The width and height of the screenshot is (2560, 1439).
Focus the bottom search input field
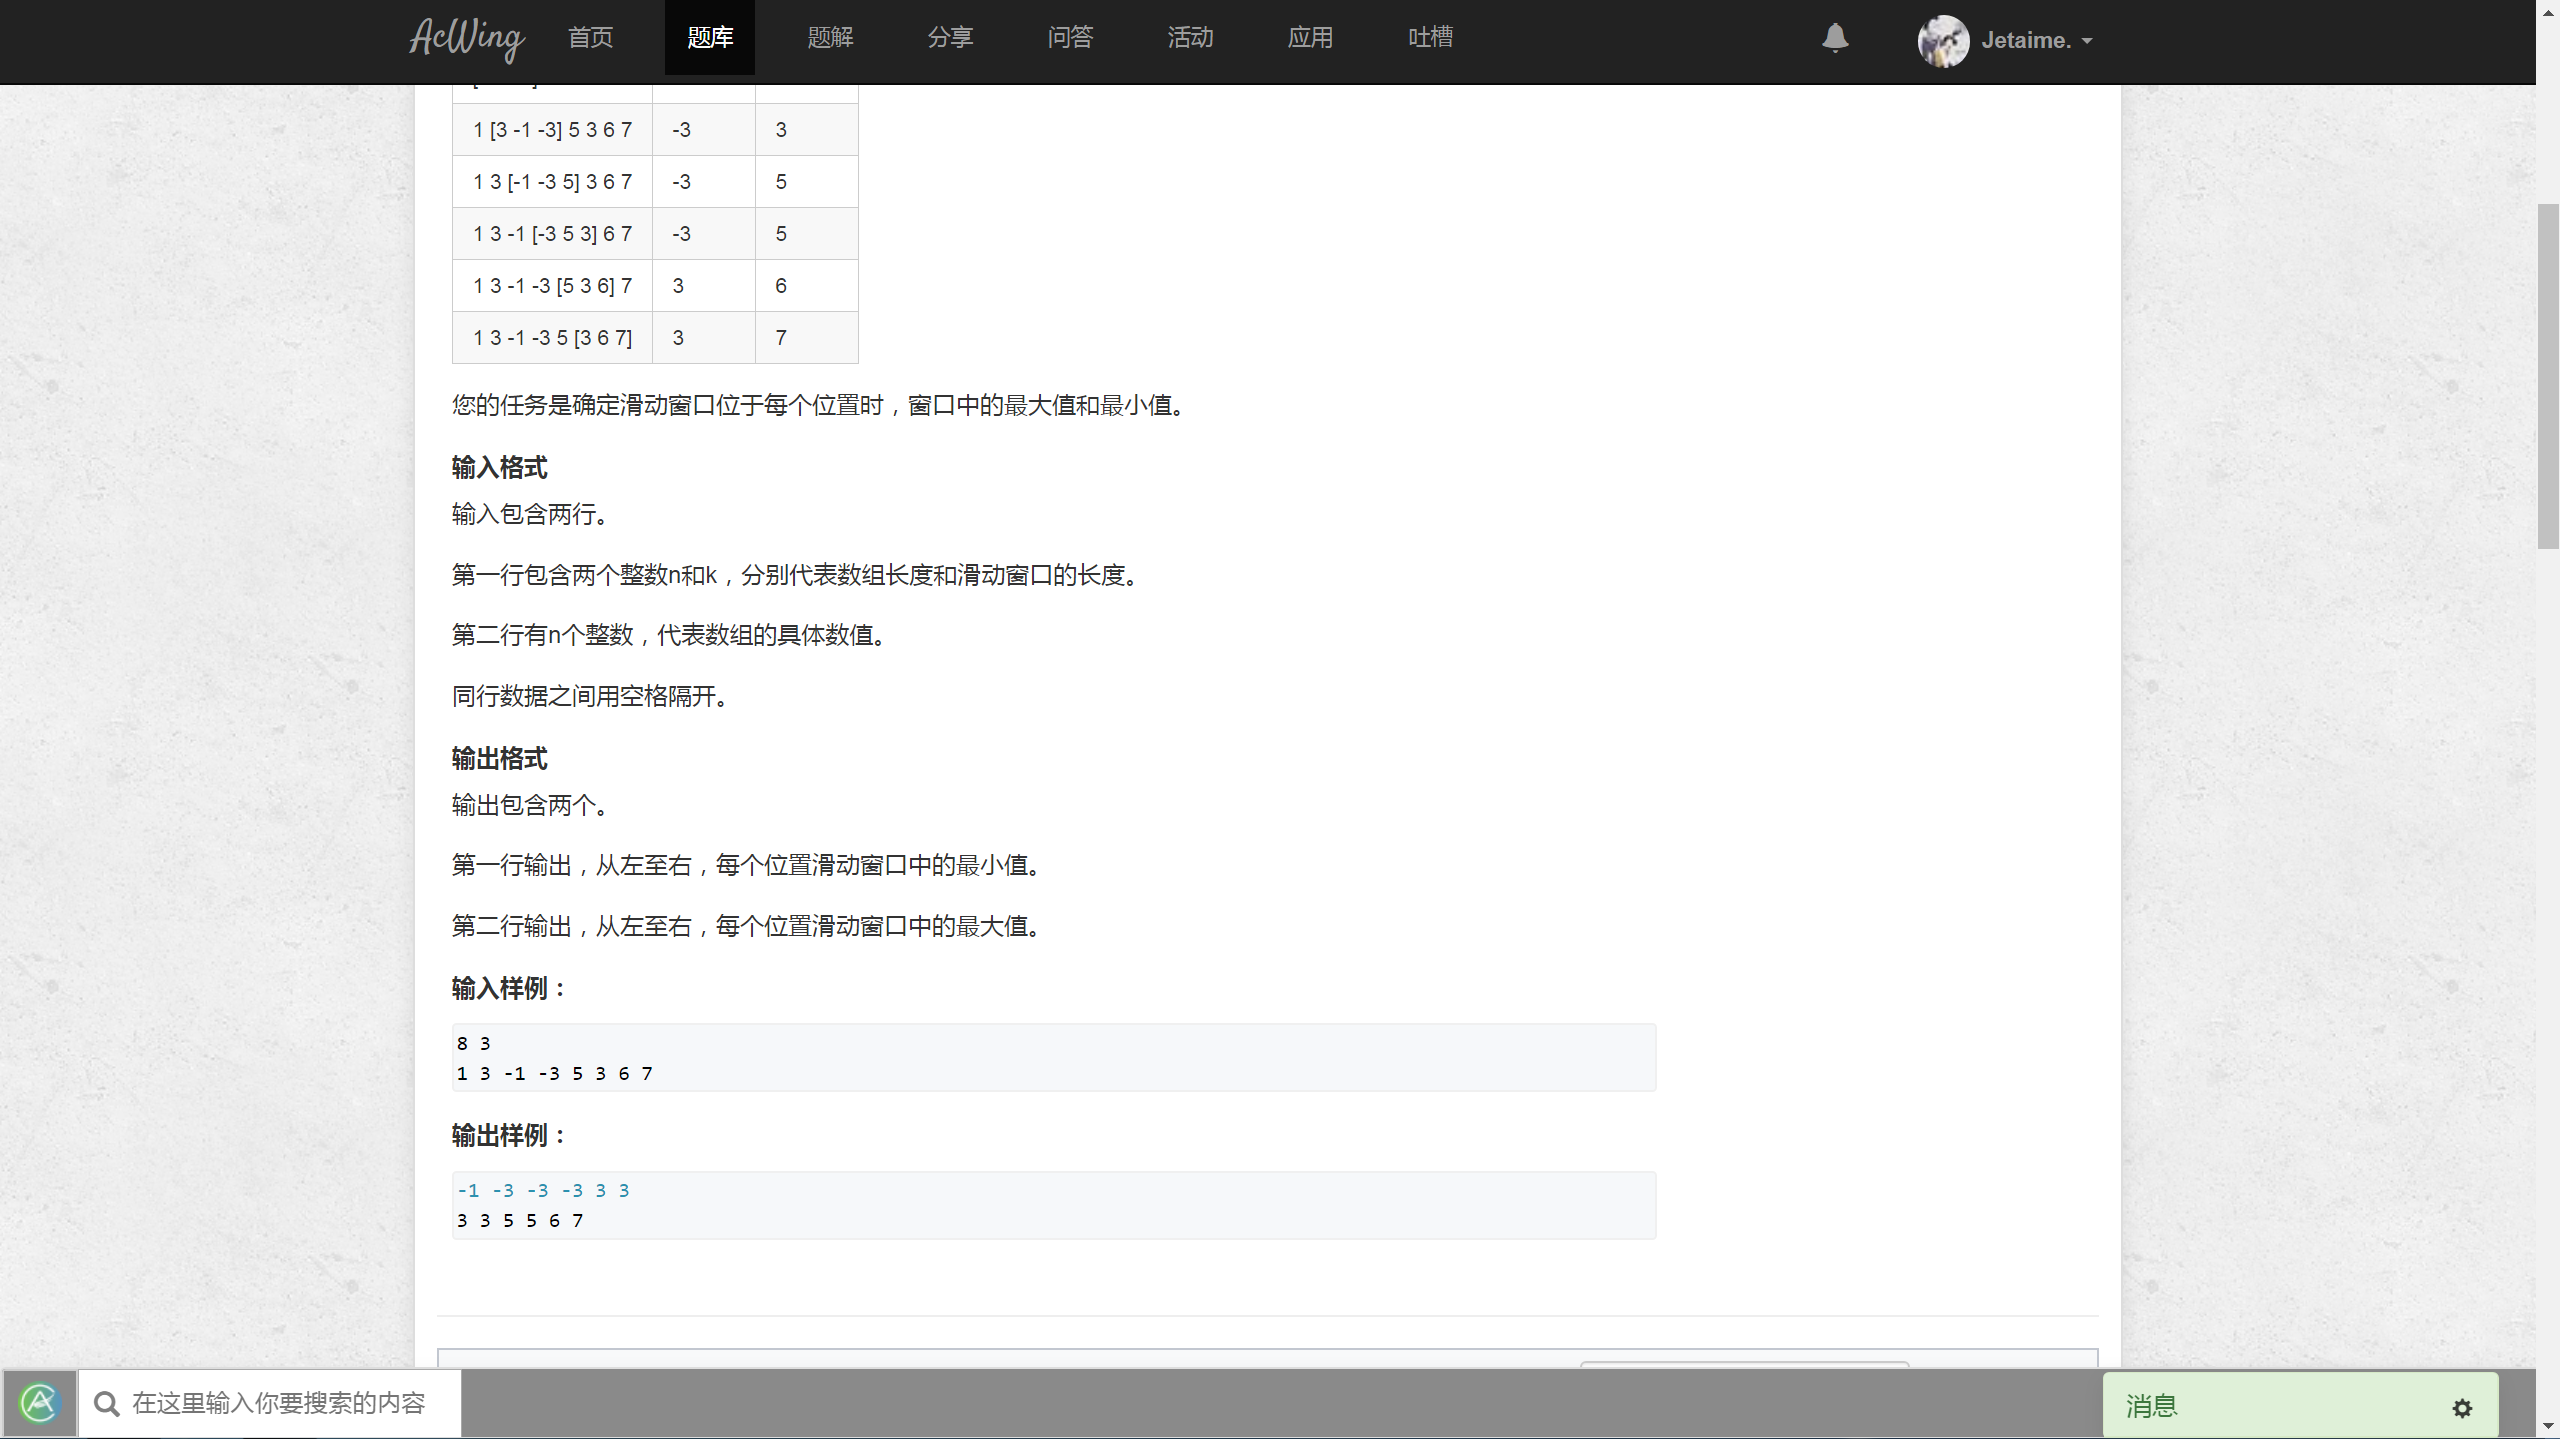coord(280,1404)
